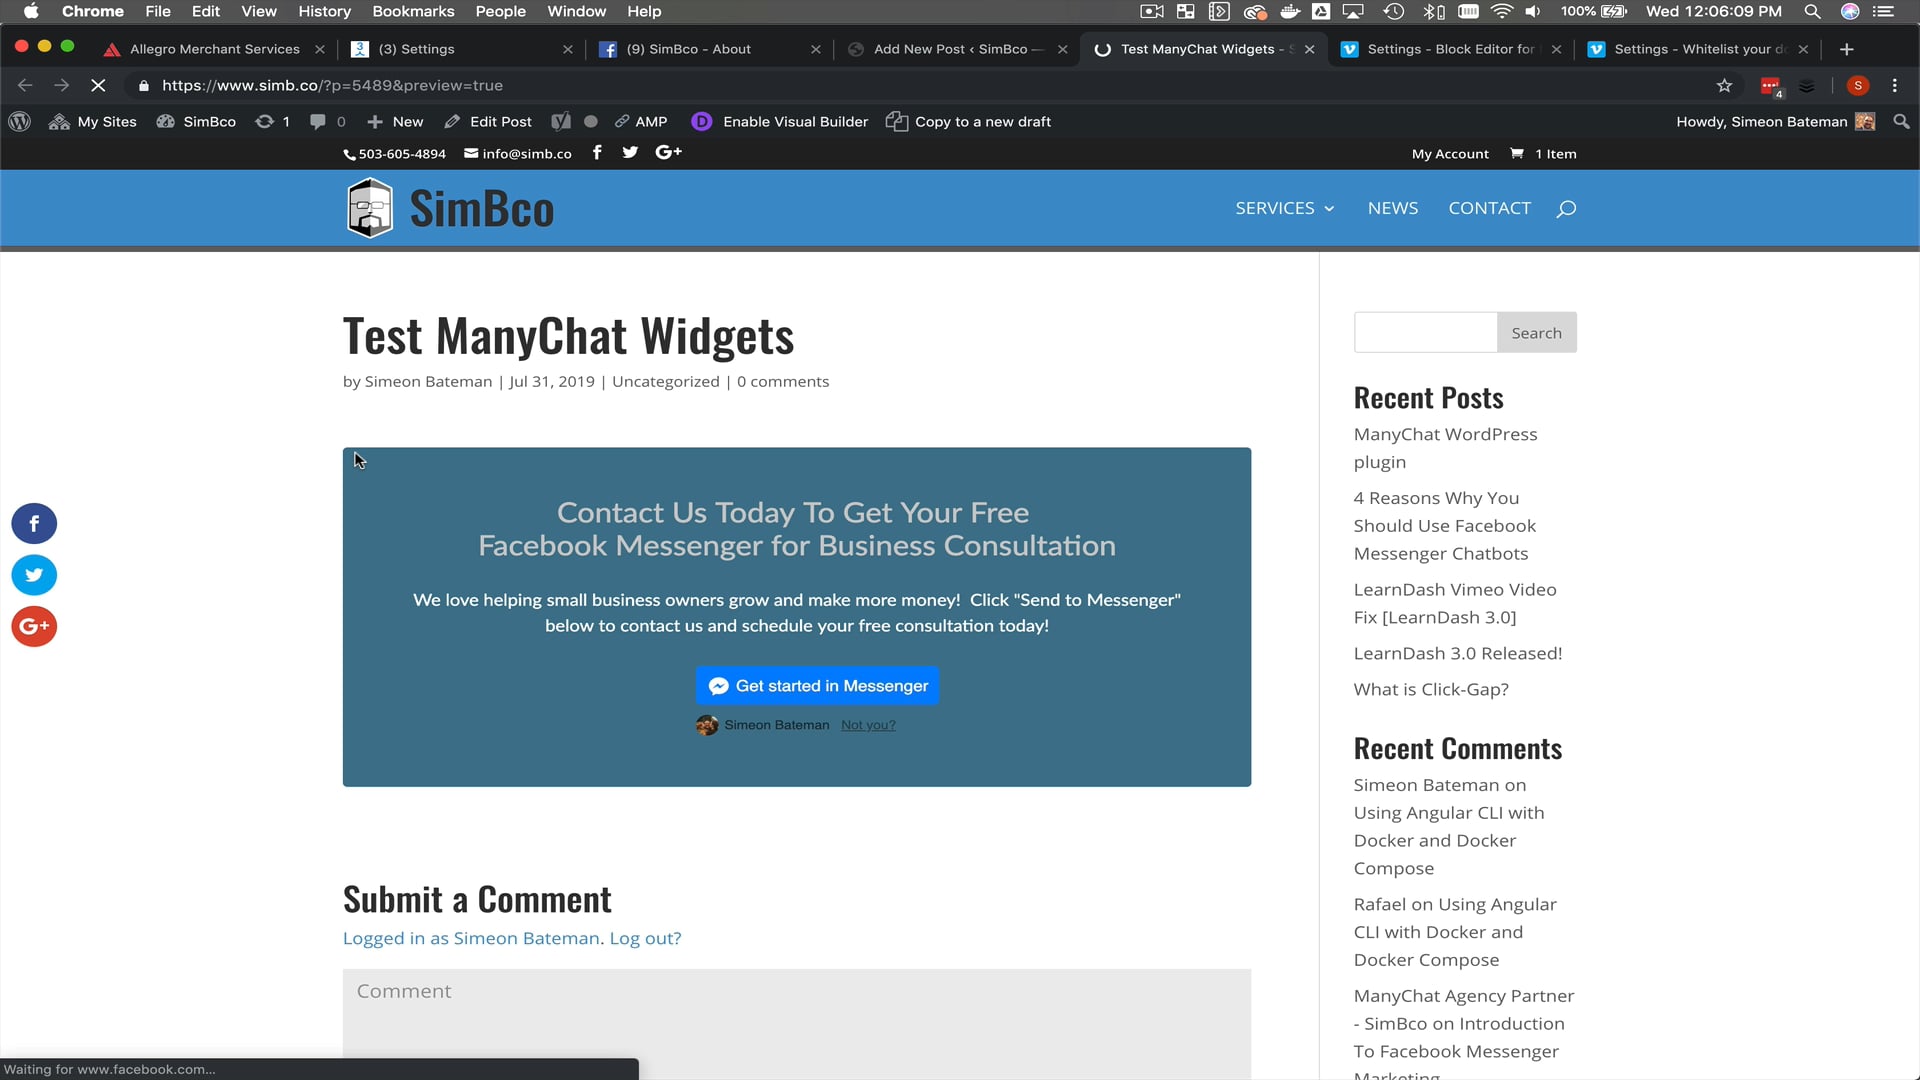Open comments bubble icon in admin bar
The height and width of the screenshot is (1080, 1920).
320,121
